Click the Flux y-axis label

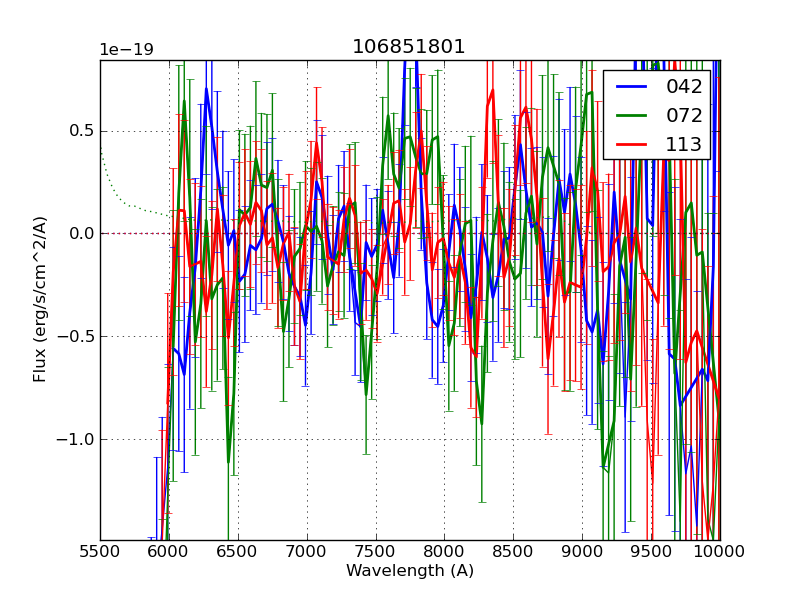(40, 299)
